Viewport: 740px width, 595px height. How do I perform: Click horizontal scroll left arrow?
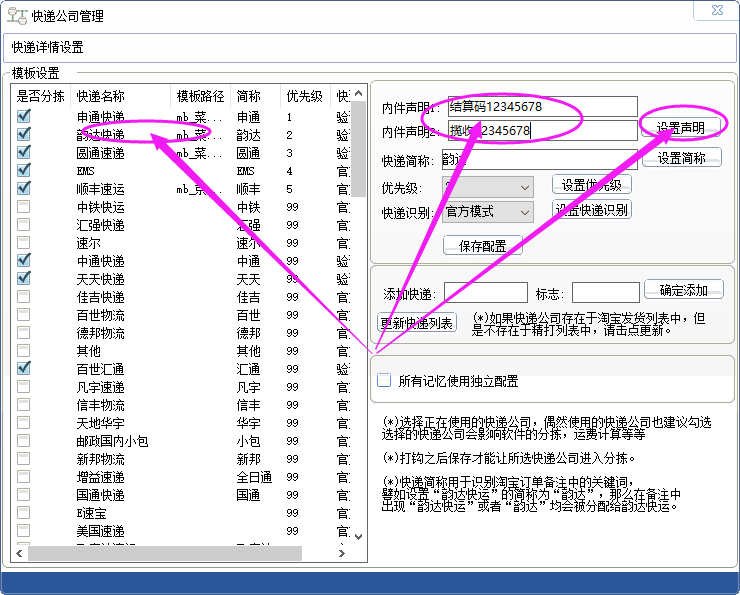19,553
